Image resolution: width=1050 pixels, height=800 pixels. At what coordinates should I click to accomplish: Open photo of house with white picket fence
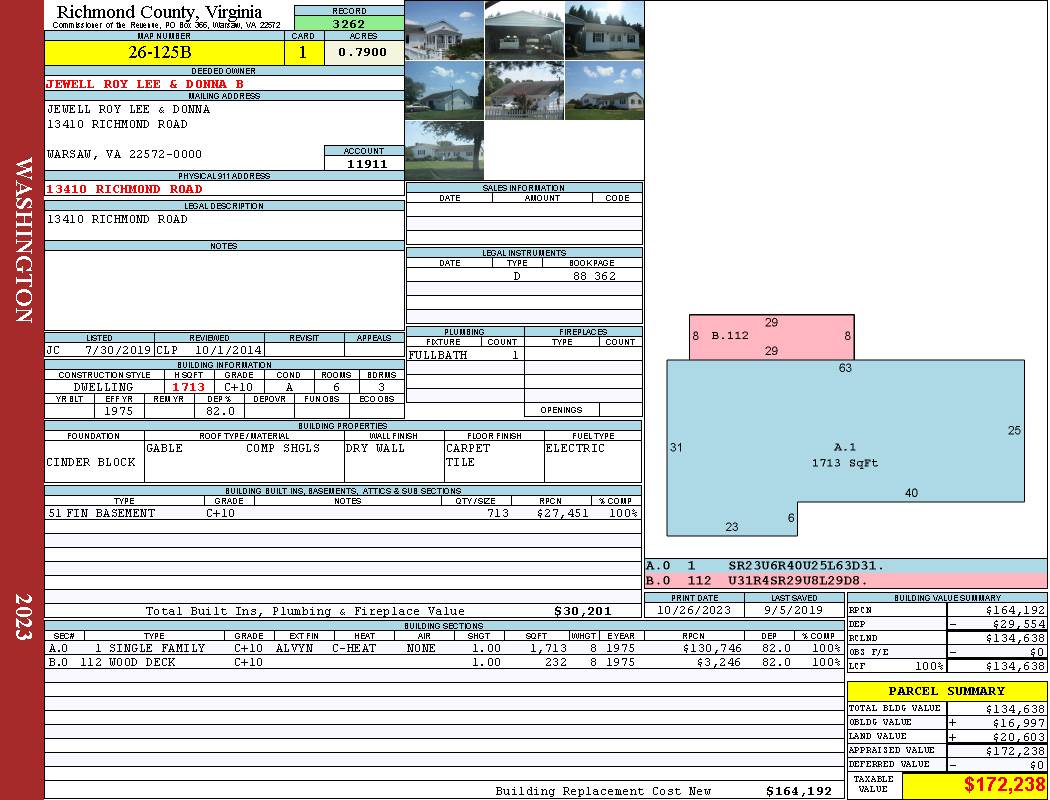click(x=524, y=90)
